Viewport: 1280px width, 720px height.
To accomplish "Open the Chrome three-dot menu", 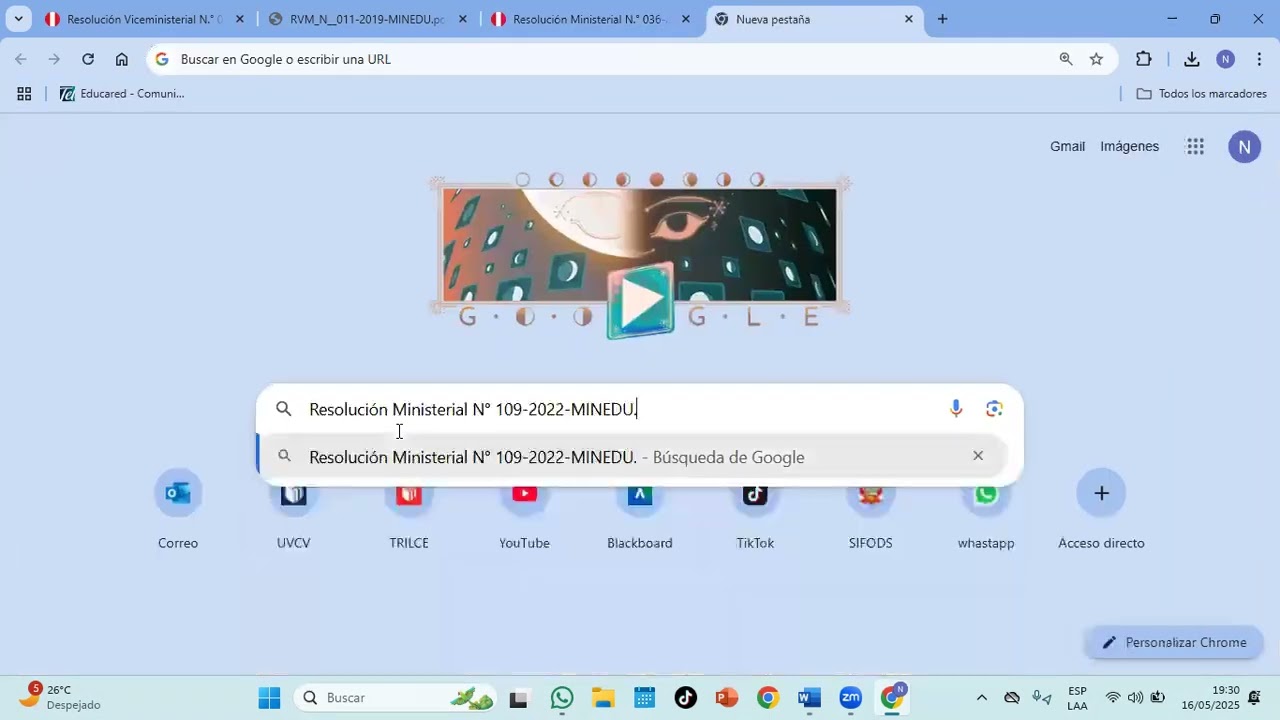I will [x=1259, y=59].
